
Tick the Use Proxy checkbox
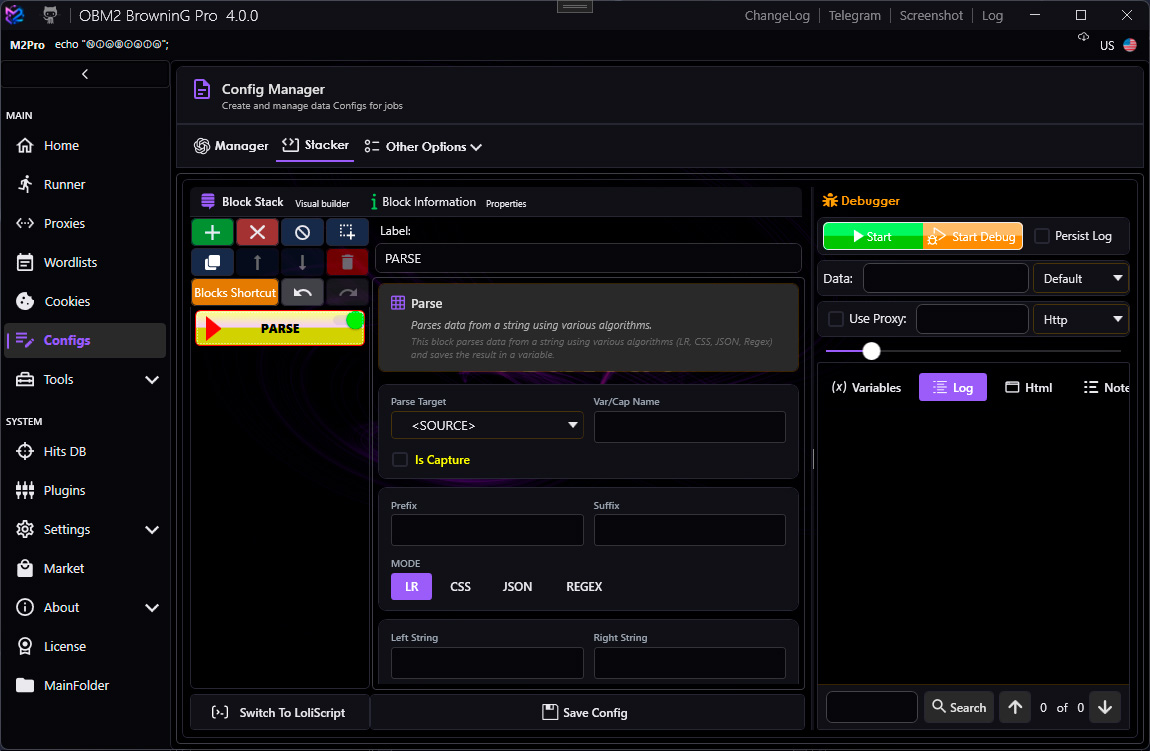tap(835, 319)
